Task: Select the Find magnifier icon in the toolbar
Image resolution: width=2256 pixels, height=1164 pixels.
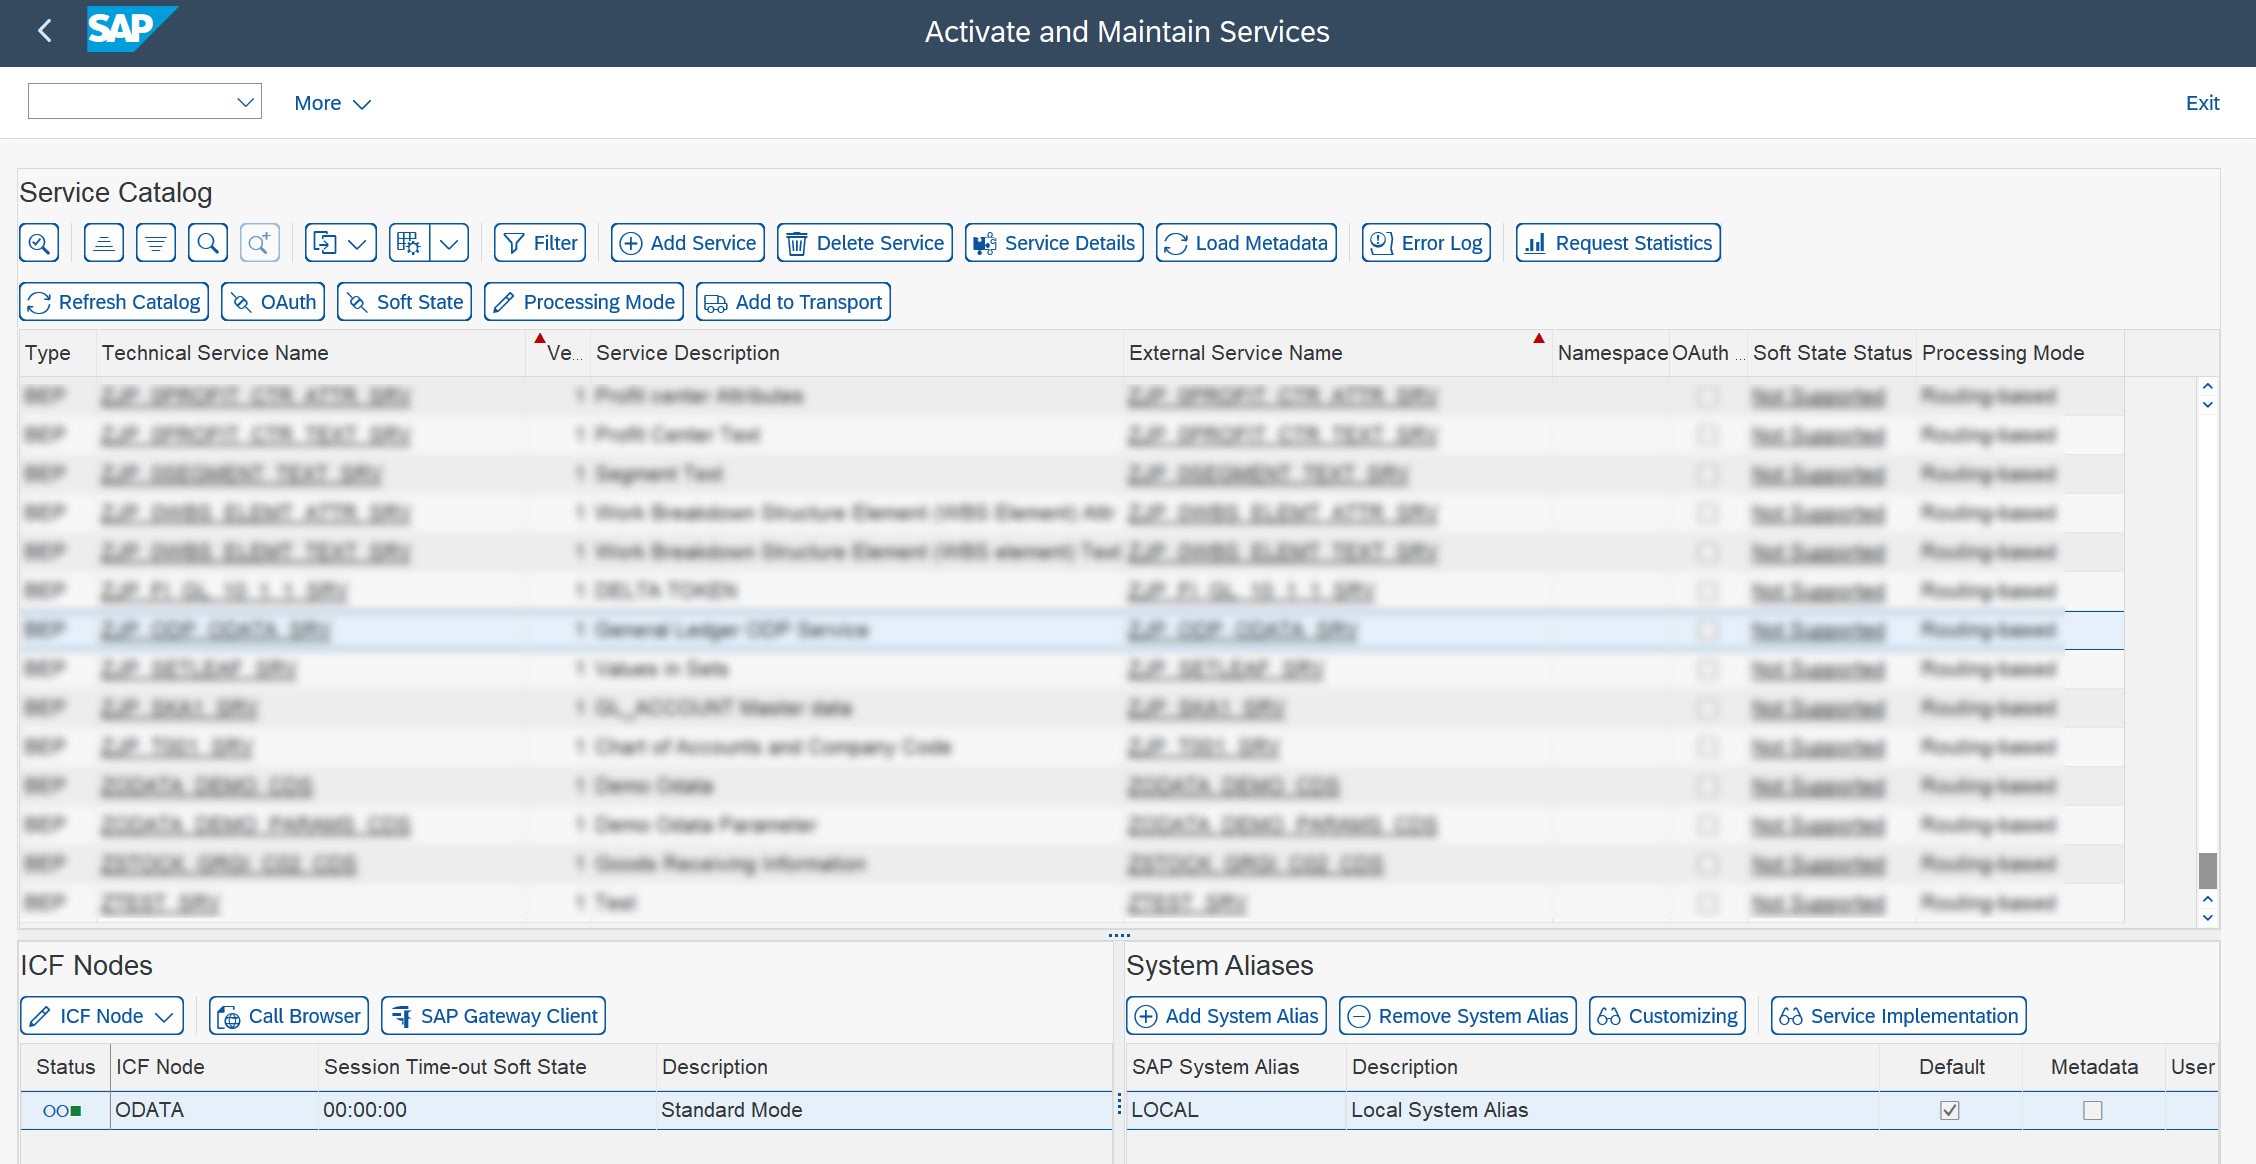Action: [x=208, y=242]
